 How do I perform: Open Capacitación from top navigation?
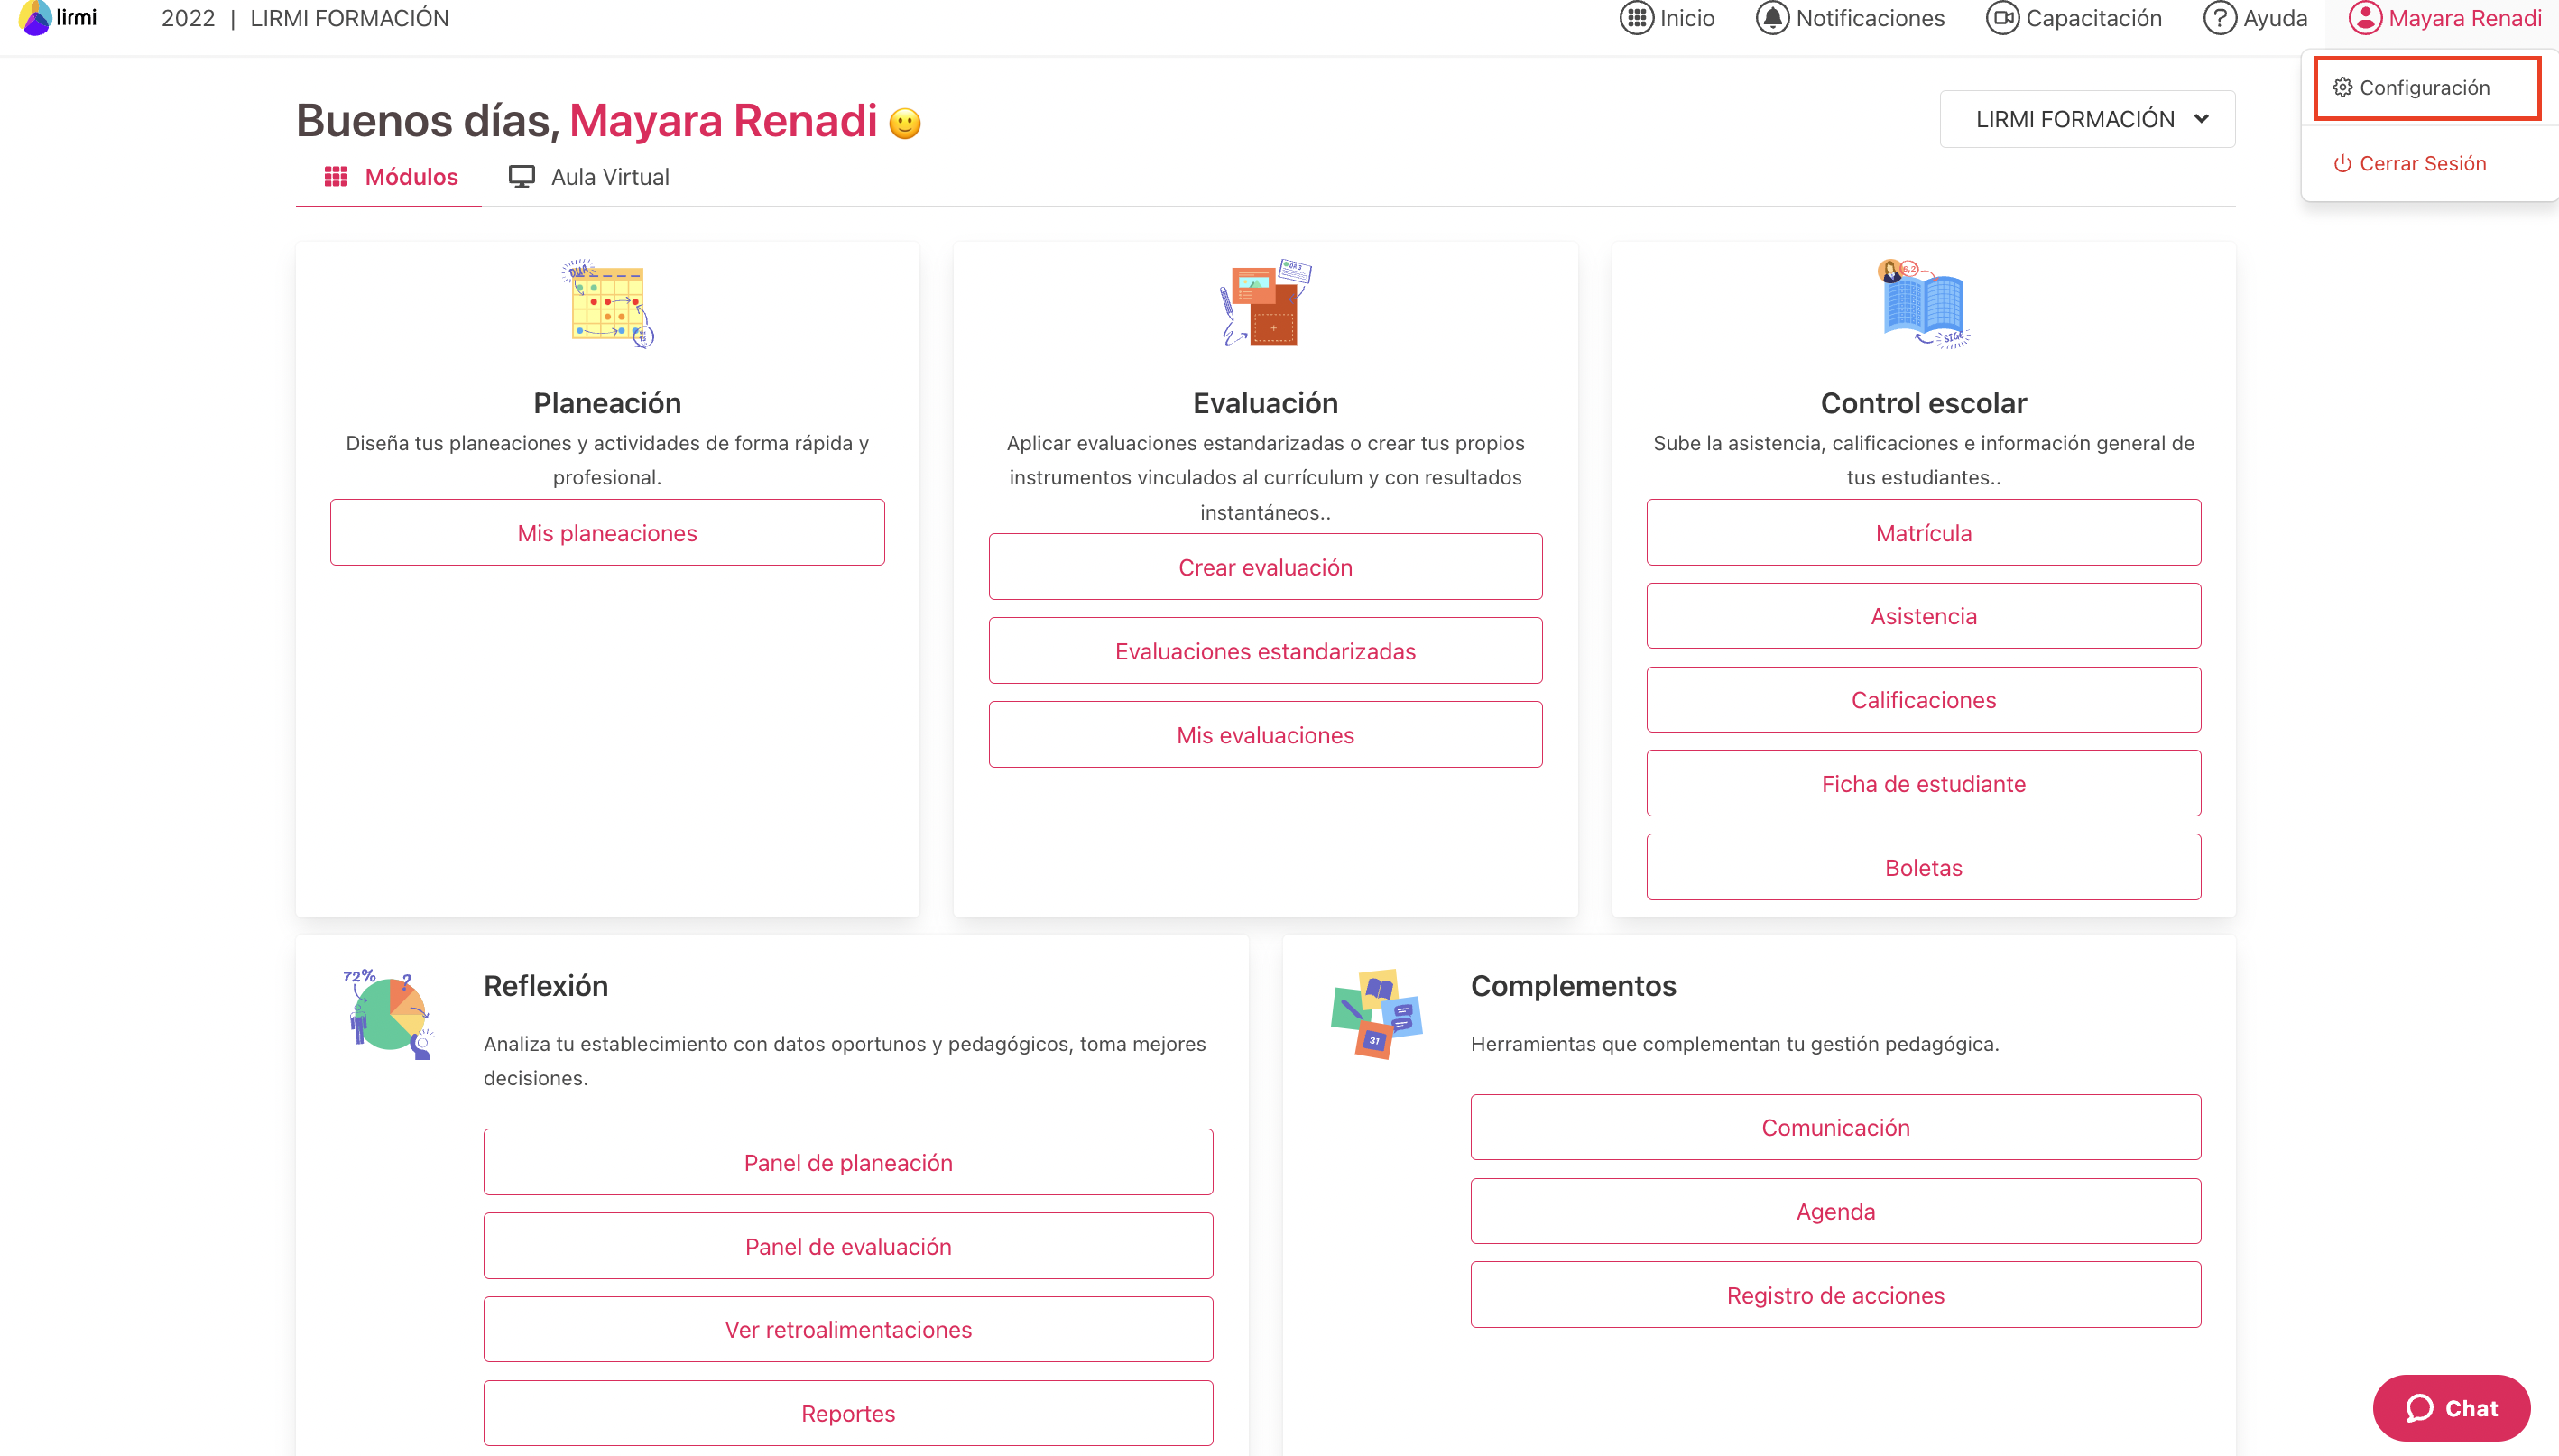[2074, 18]
